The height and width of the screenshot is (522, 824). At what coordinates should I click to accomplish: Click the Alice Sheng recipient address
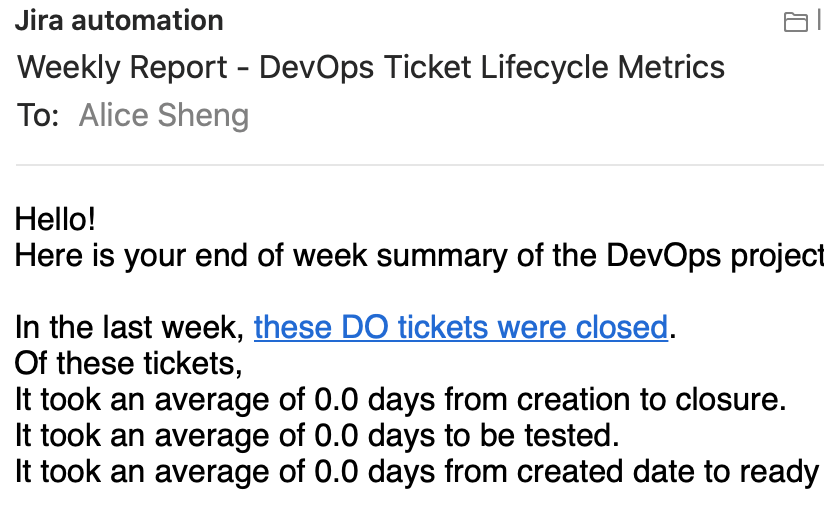coord(163,115)
